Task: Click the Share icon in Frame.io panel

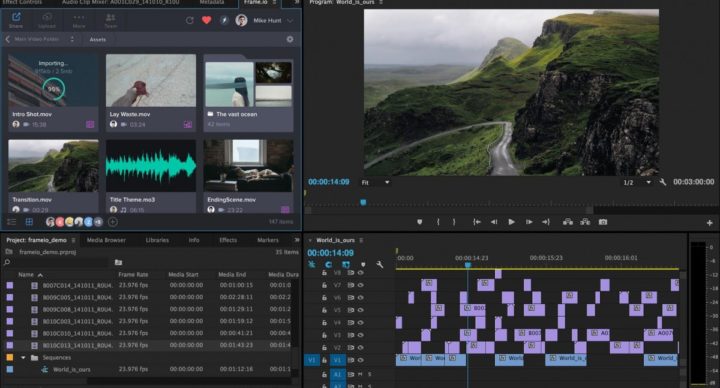Action: [16, 20]
